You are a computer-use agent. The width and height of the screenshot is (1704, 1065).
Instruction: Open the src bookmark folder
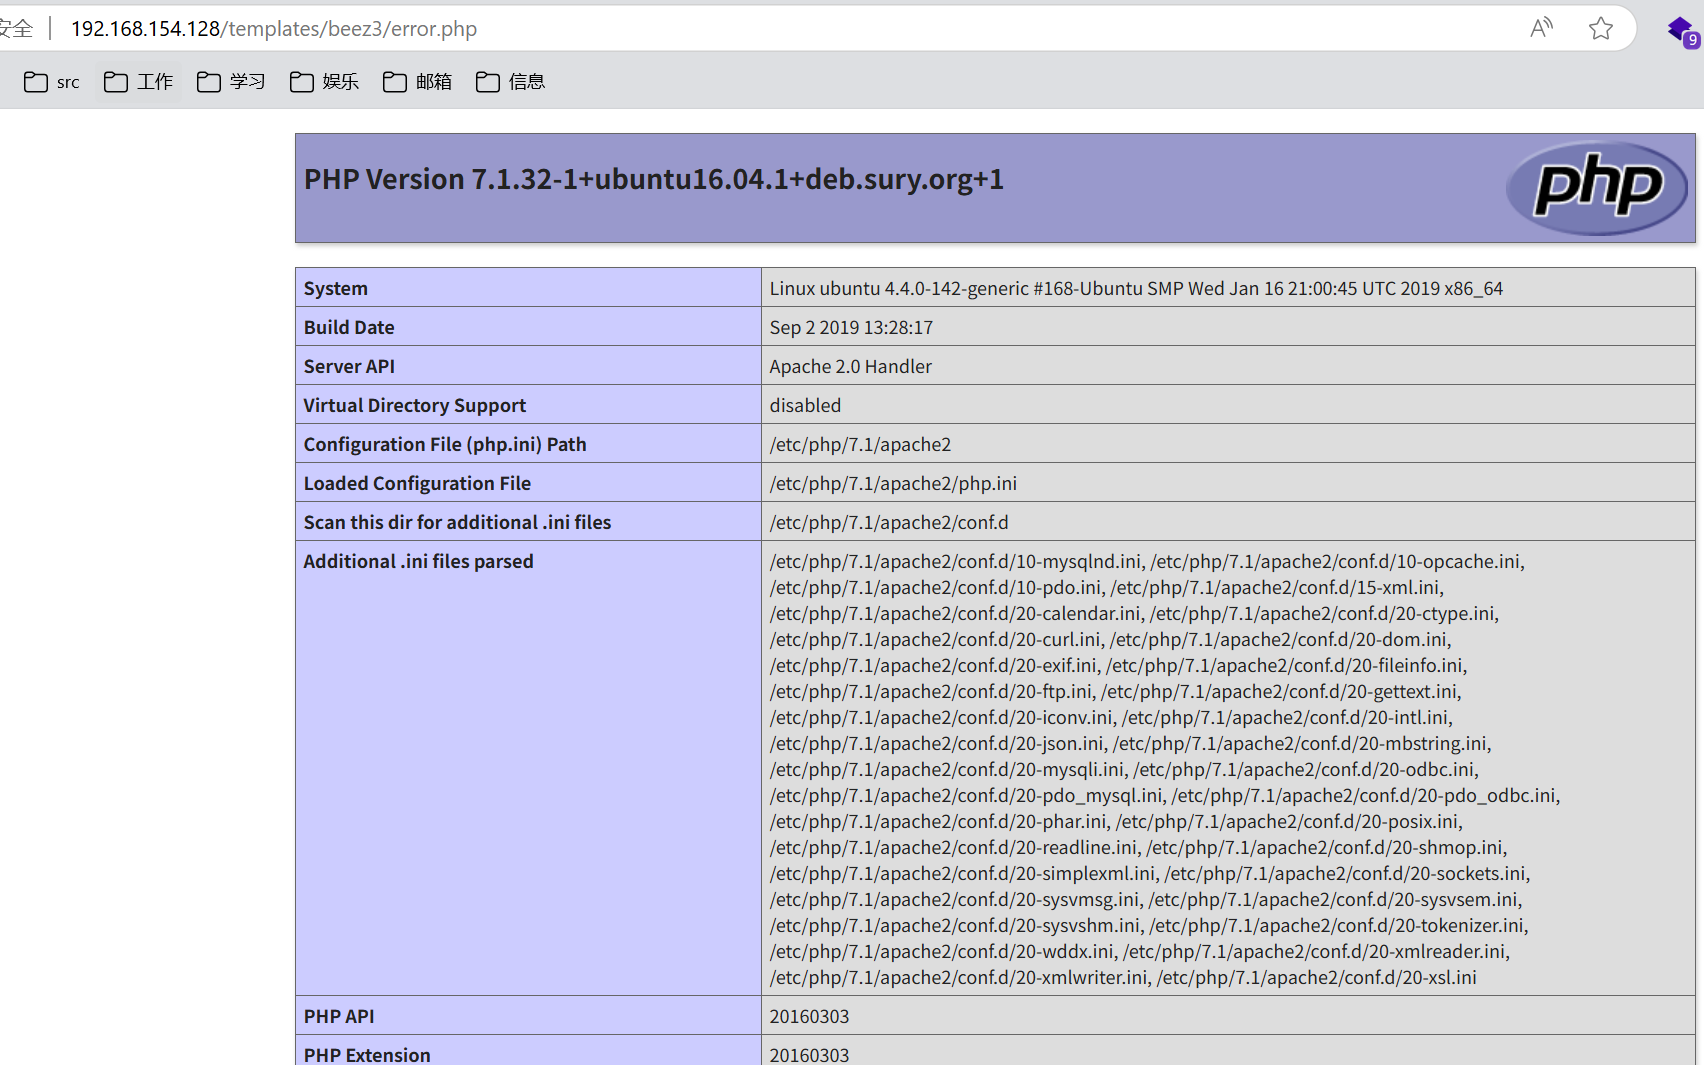(52, 82)
